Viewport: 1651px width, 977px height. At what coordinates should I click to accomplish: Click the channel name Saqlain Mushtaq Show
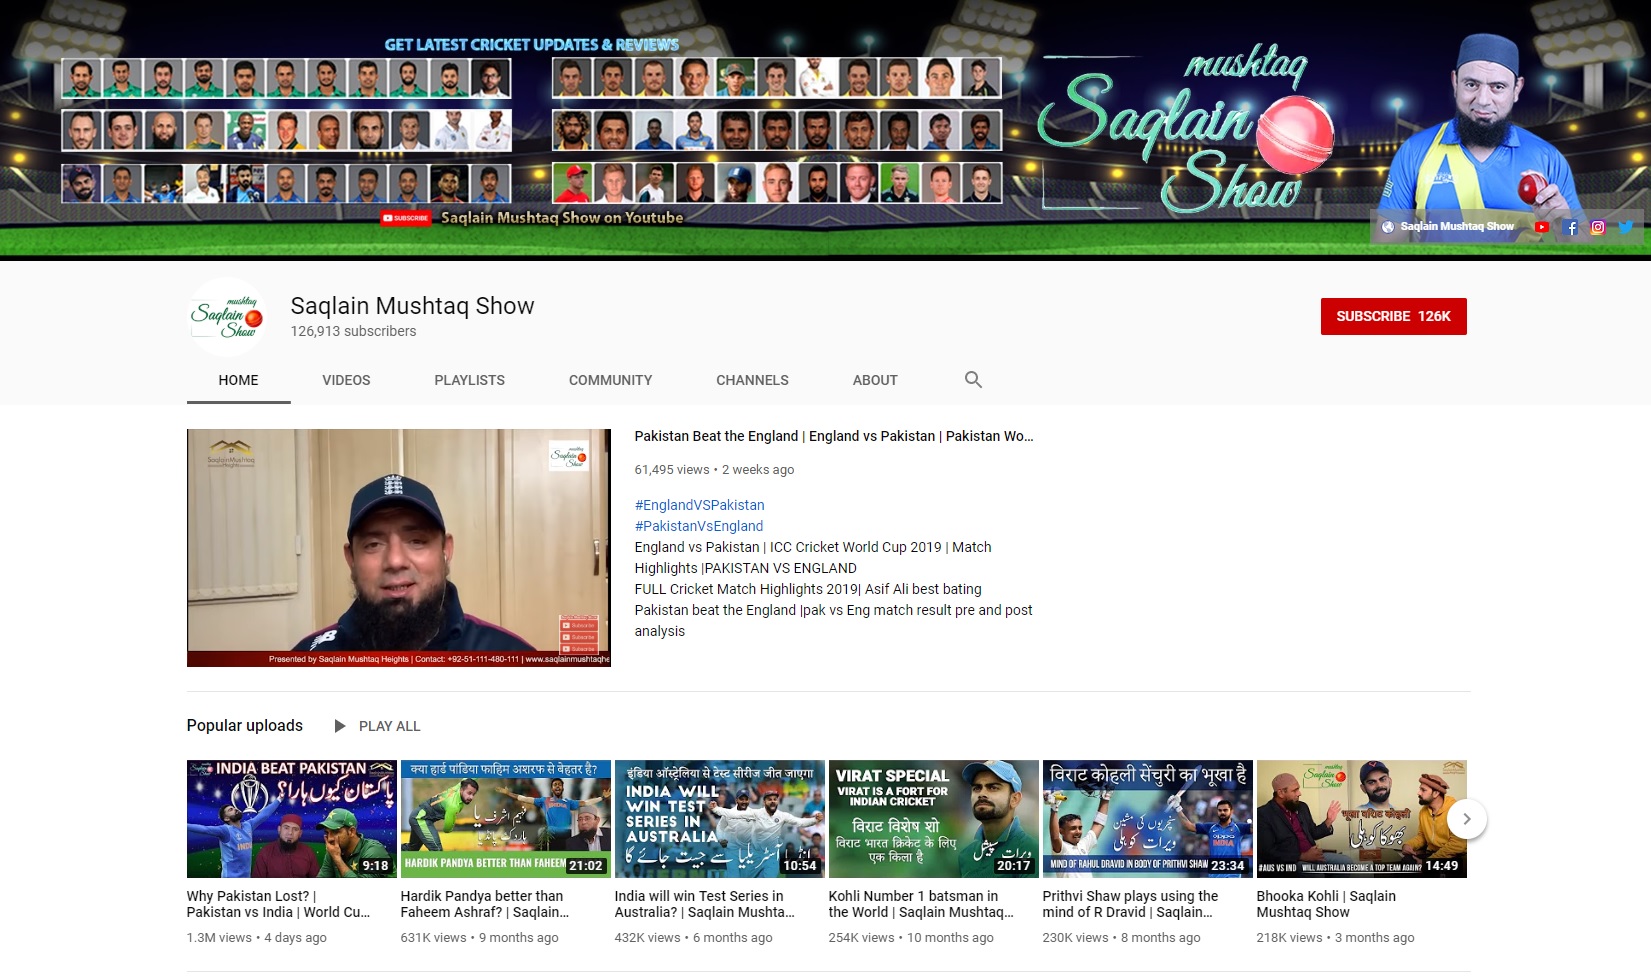412,306
